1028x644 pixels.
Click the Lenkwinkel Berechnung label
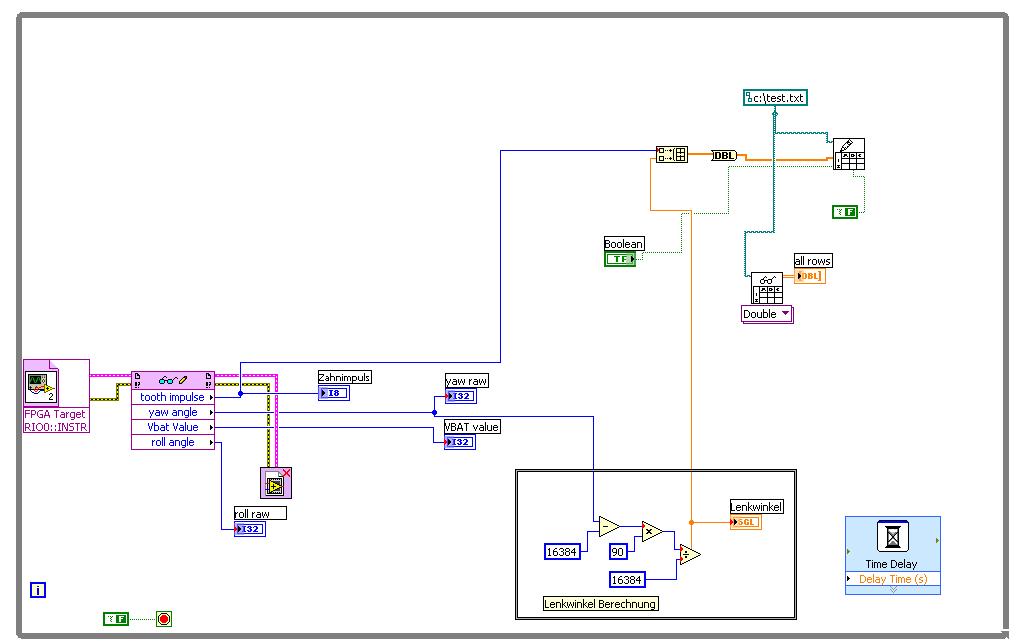coord(600,604)
